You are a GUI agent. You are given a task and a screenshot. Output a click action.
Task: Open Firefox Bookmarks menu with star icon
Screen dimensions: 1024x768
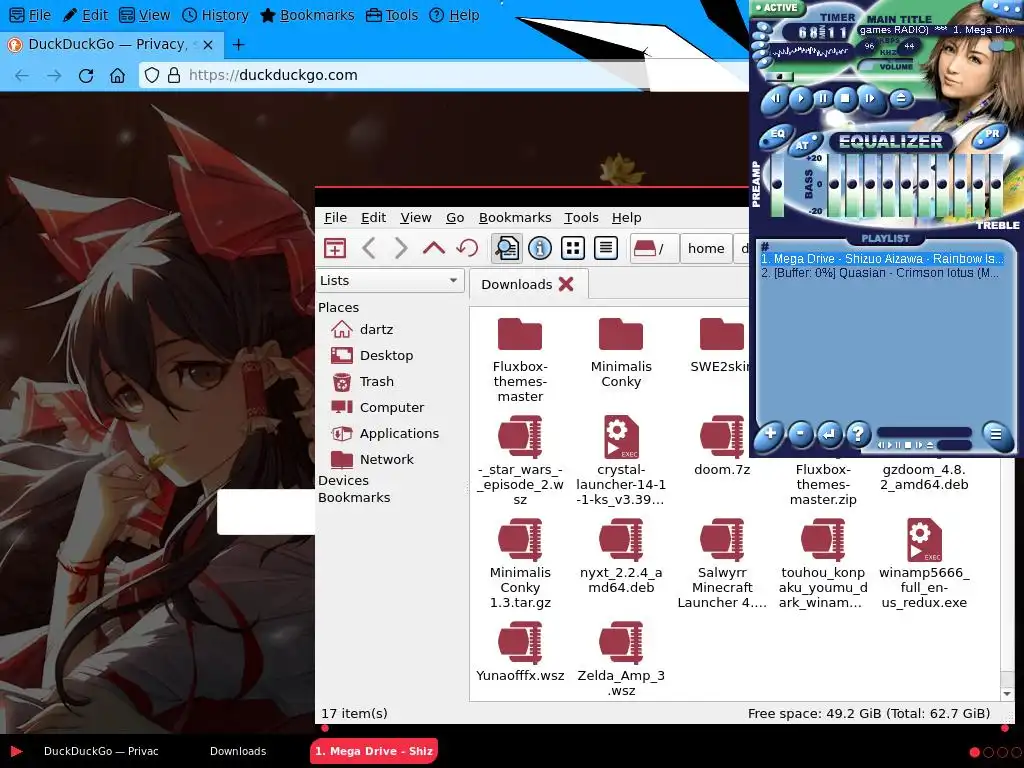pos(307,15)
